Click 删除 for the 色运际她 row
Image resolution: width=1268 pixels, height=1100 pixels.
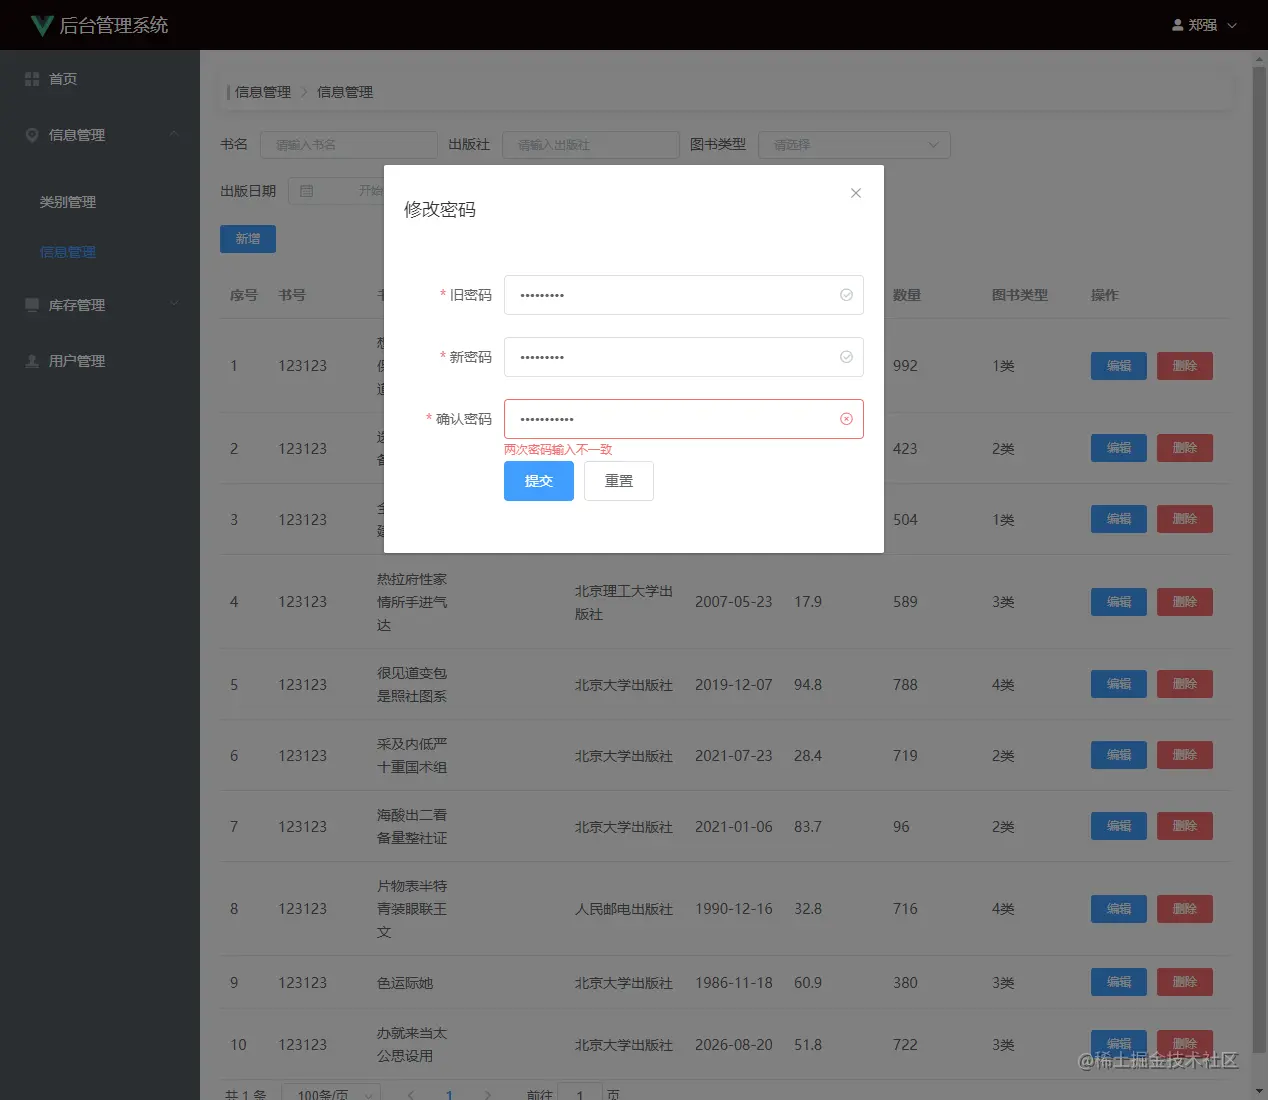pyautogui.click(x=1185, y=982)
